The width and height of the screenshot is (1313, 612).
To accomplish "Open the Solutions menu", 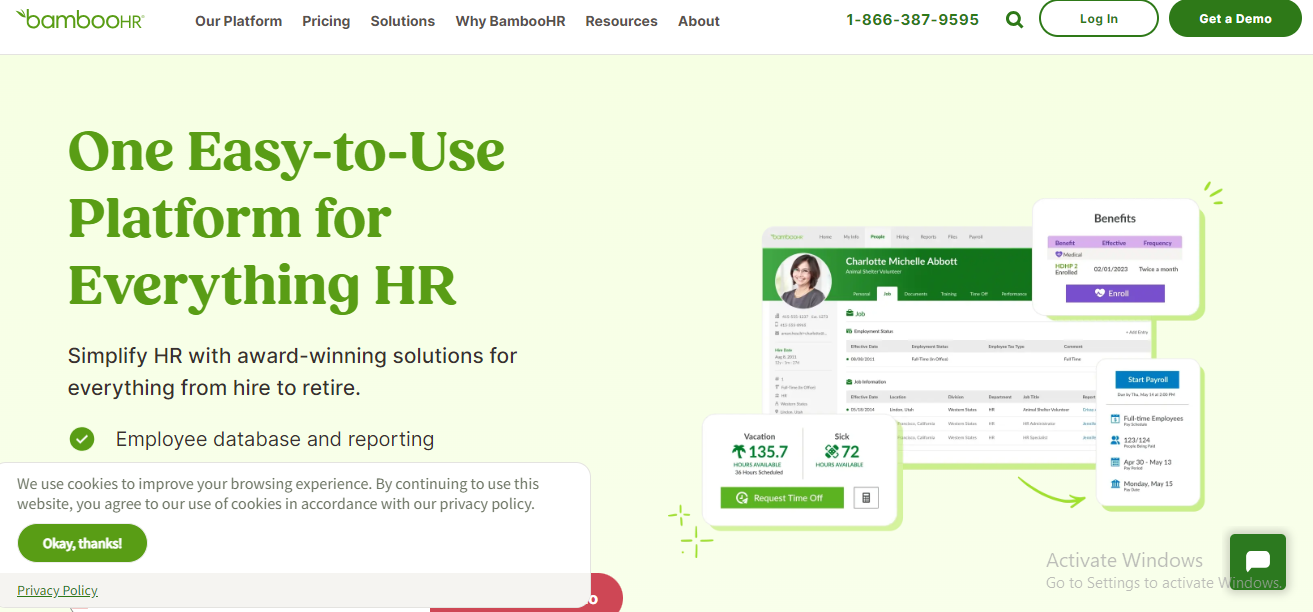I will [403, 21].
